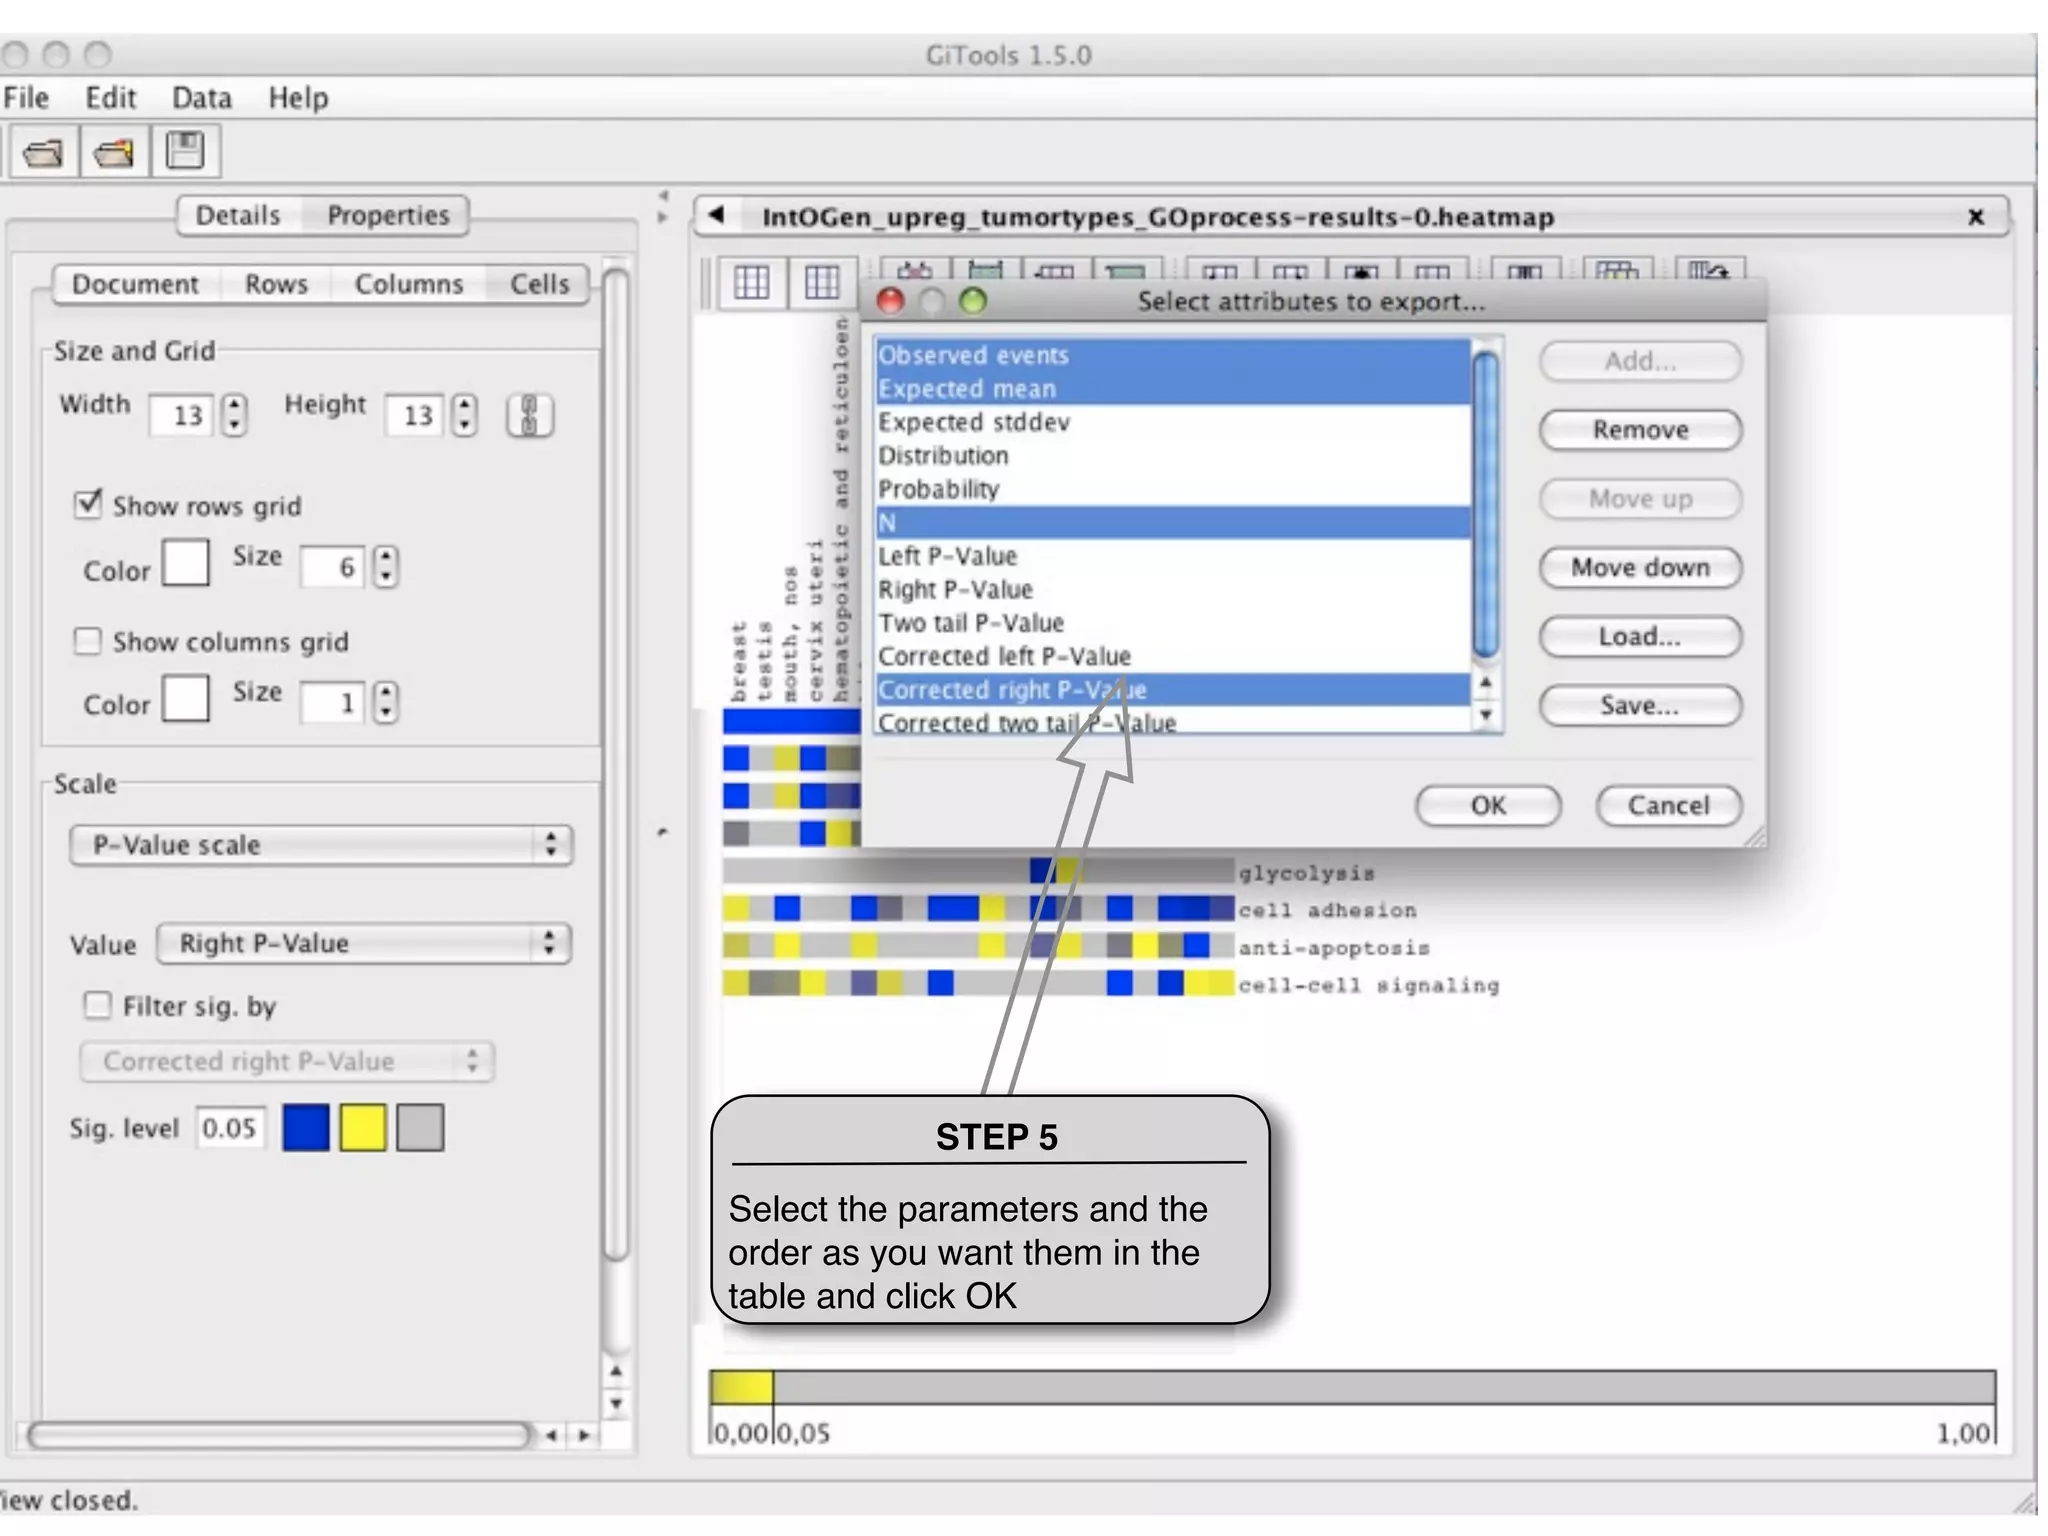Decrease the Height value with down arrow
This screenshot has height=1536, width=2048.
(464, 425)
